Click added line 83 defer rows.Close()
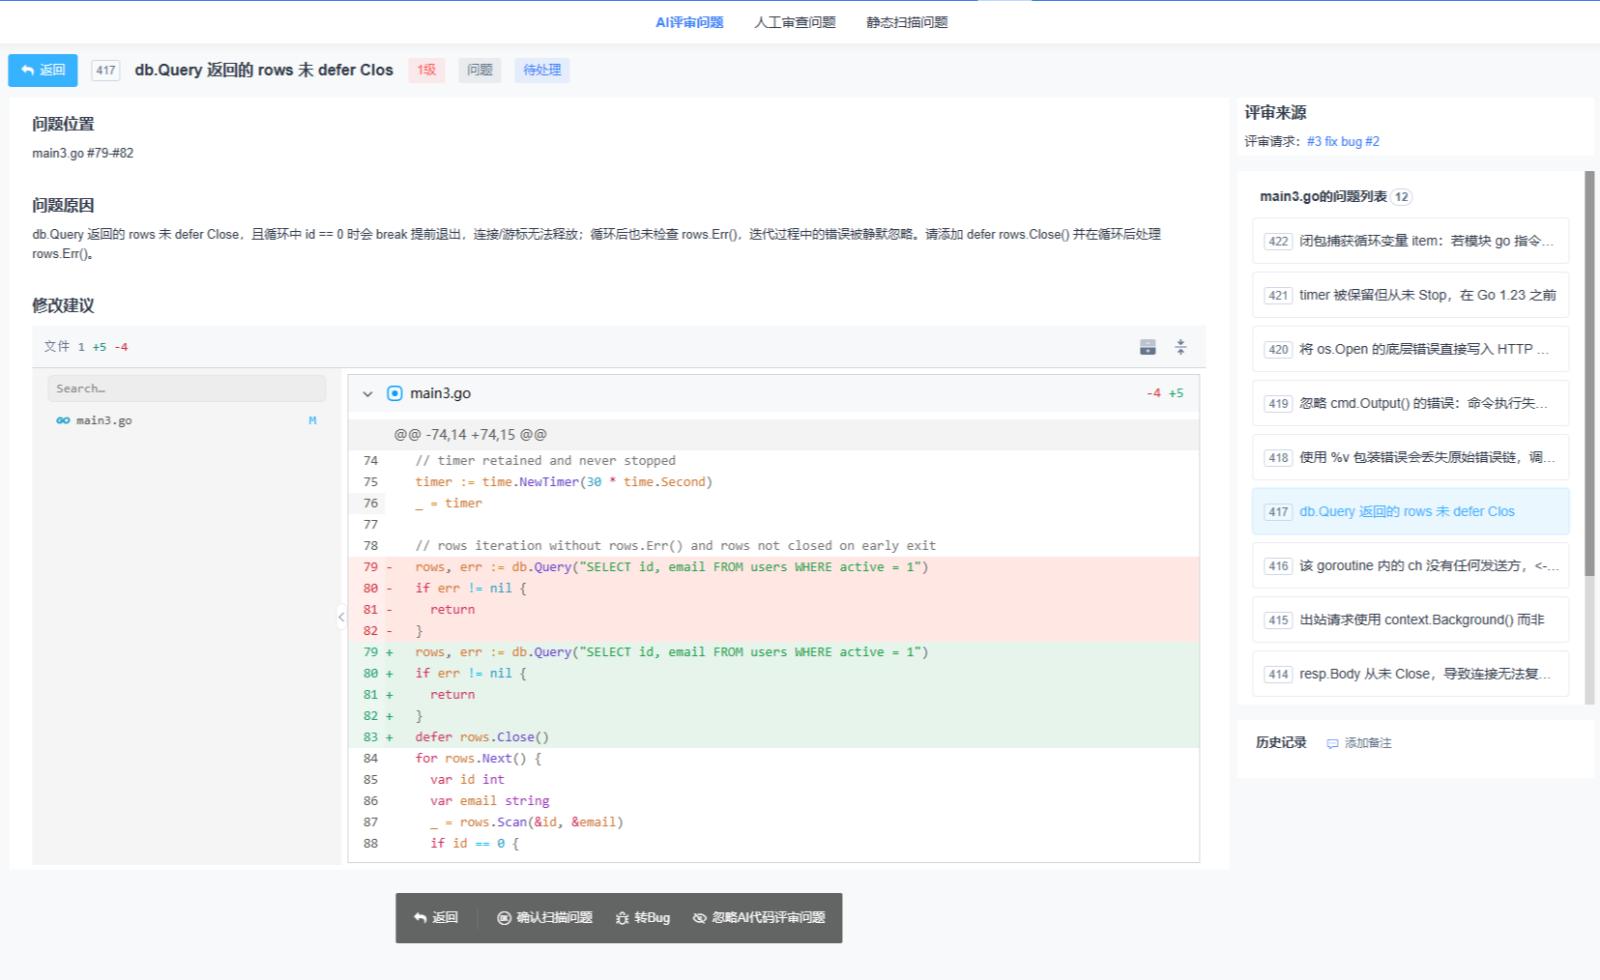The height and width of the screenshot is (980, 1600). (x=774, y=737)
